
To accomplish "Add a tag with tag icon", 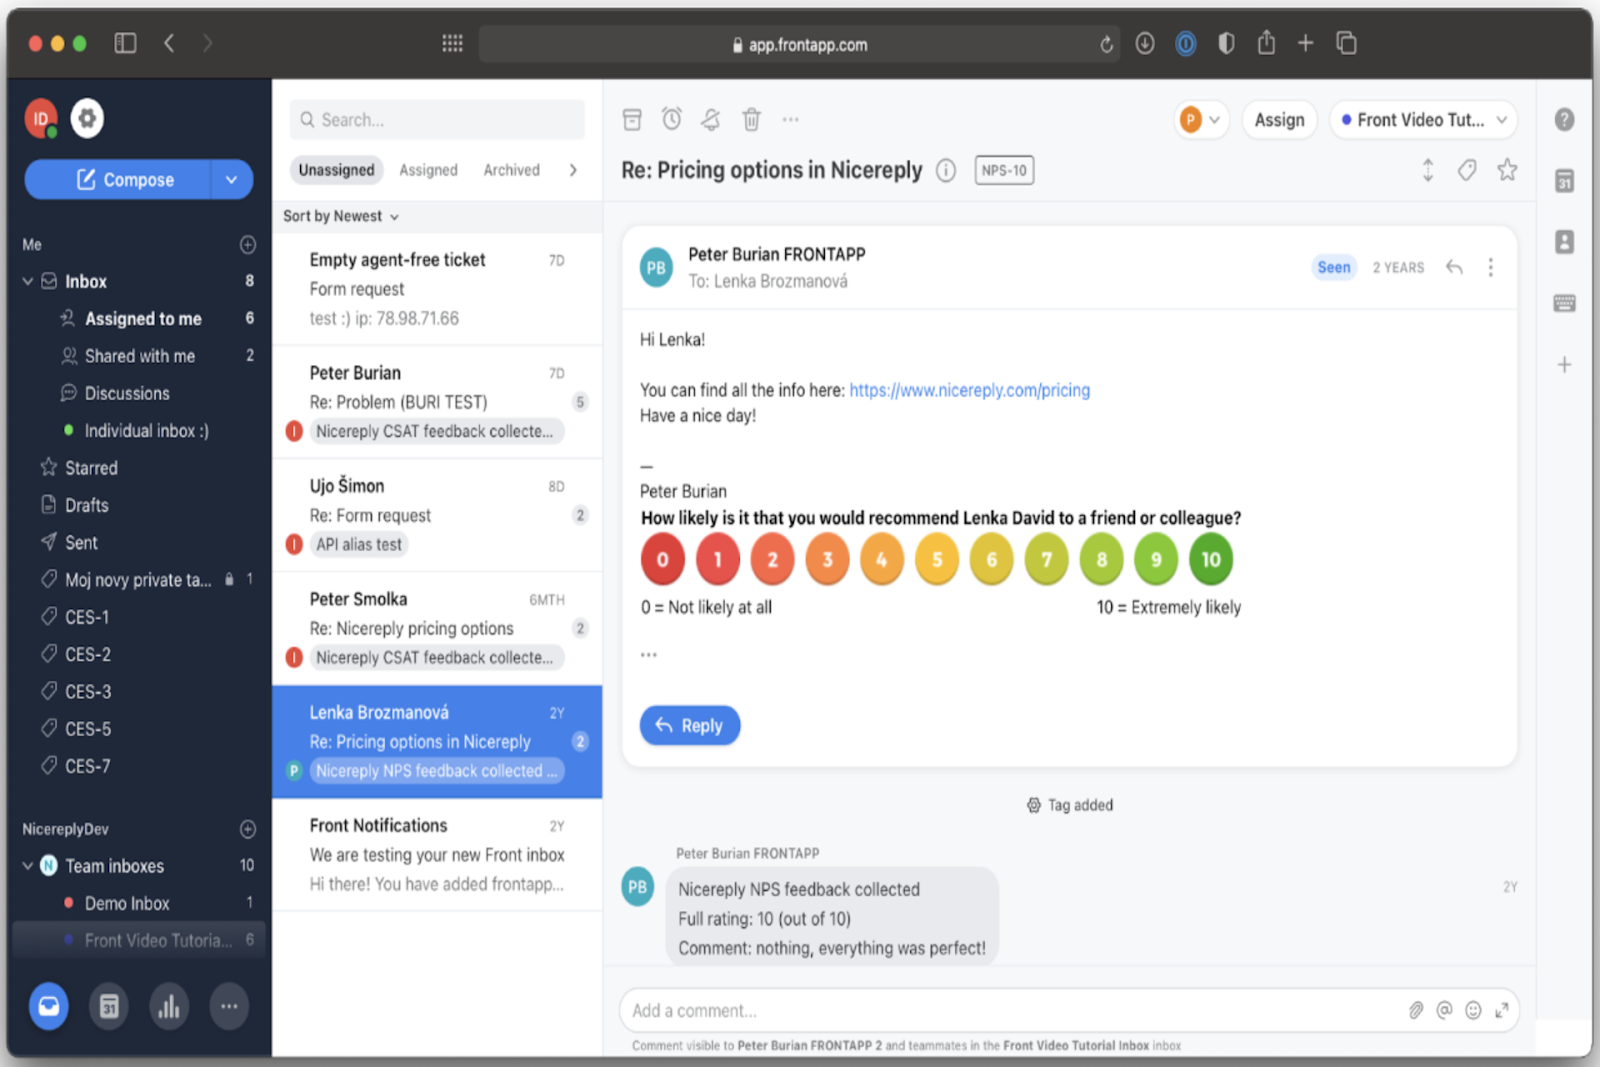I will (x=1467, y=170).
